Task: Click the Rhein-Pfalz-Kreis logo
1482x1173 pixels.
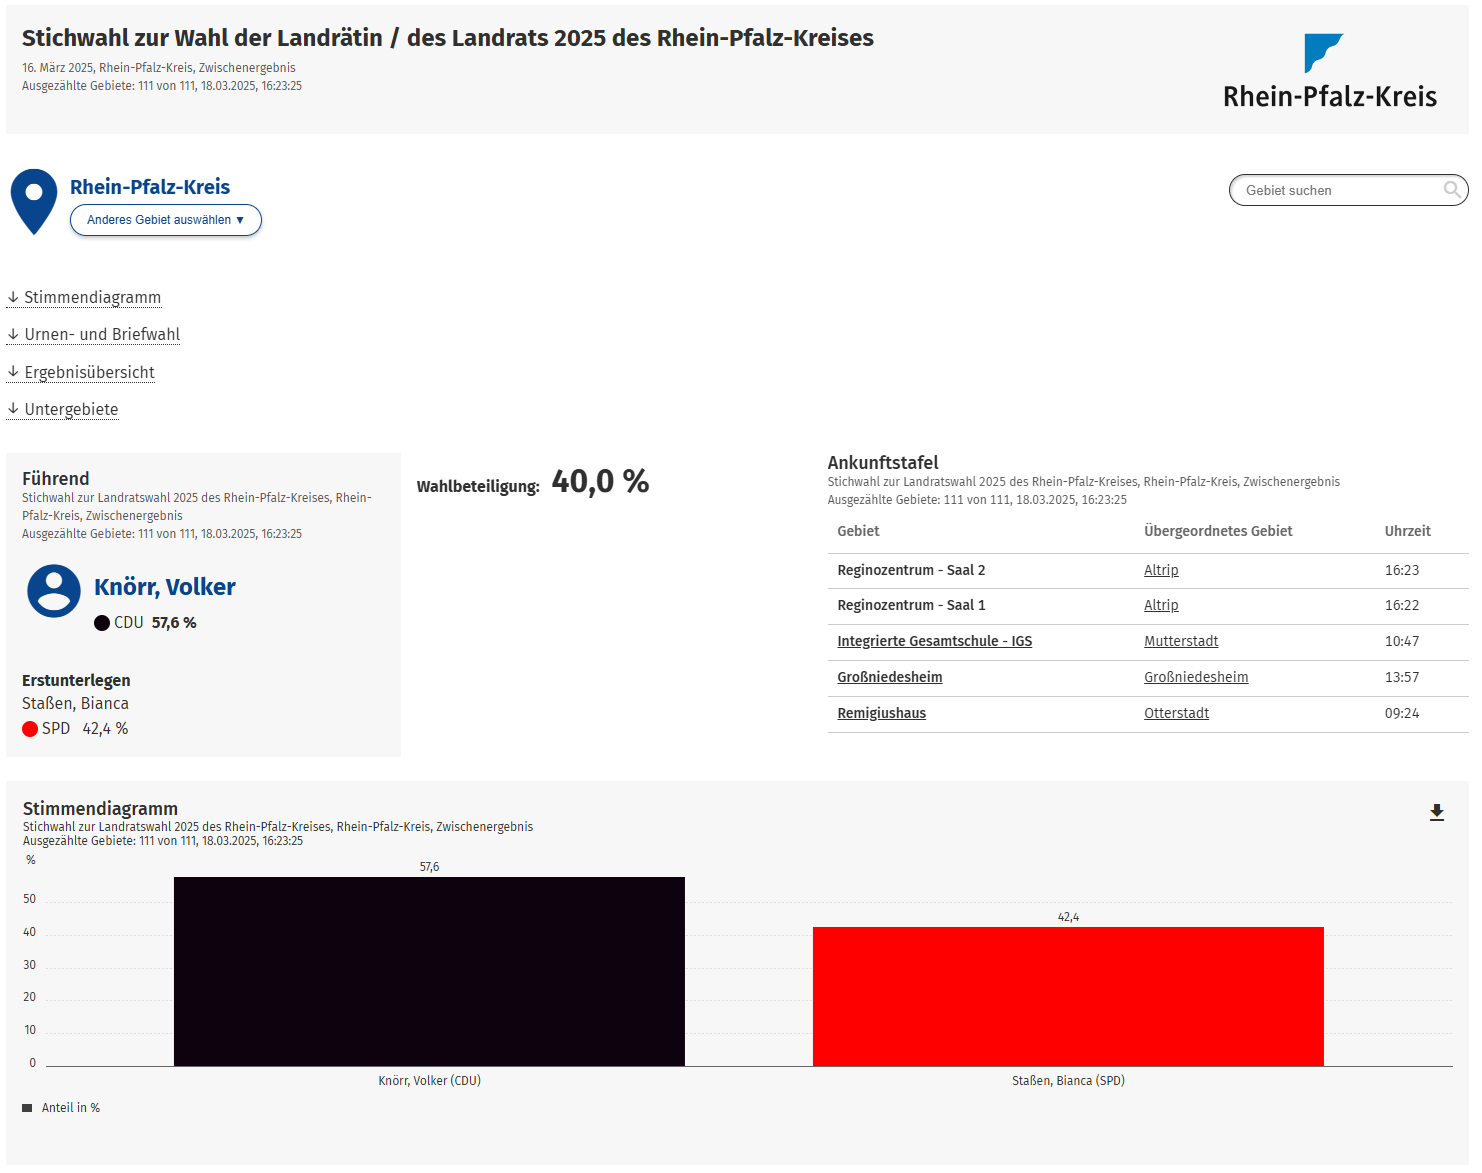Action: [1329, 71]
